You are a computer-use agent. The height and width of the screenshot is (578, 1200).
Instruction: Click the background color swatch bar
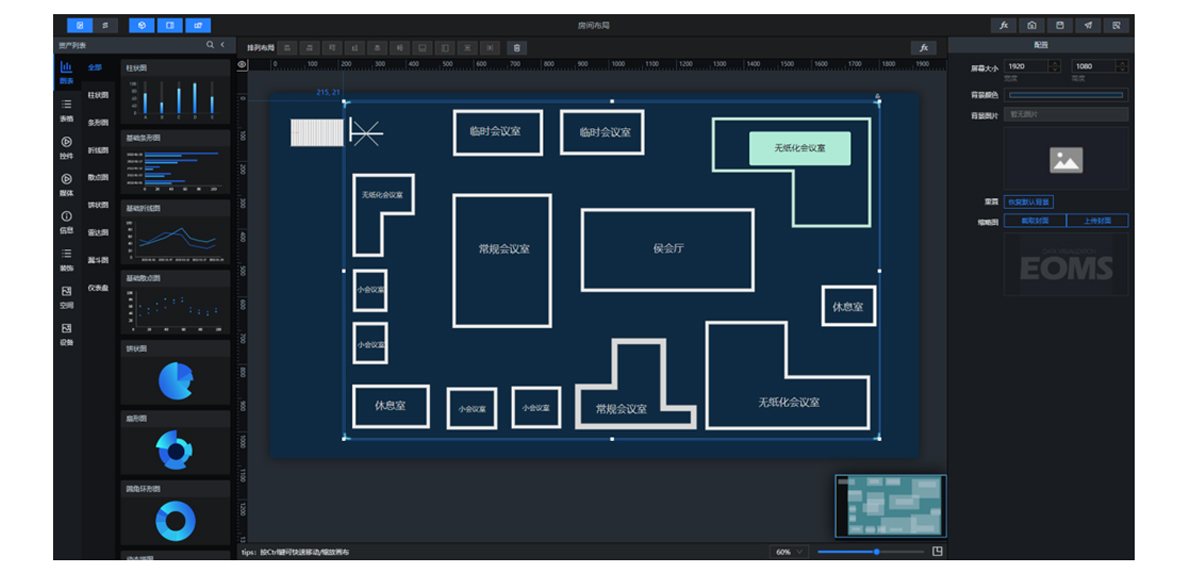1066,95
